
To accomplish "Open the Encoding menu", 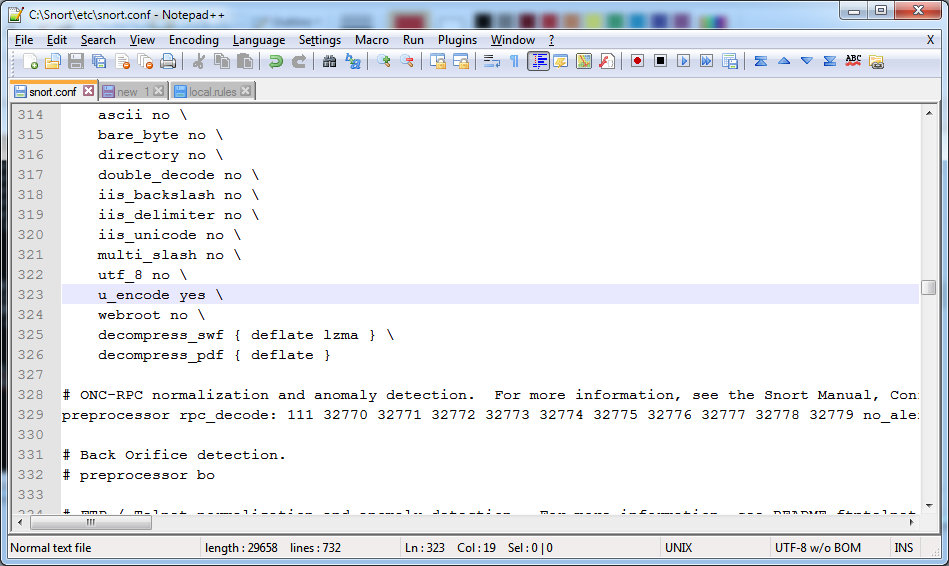I will click(193, 40).
